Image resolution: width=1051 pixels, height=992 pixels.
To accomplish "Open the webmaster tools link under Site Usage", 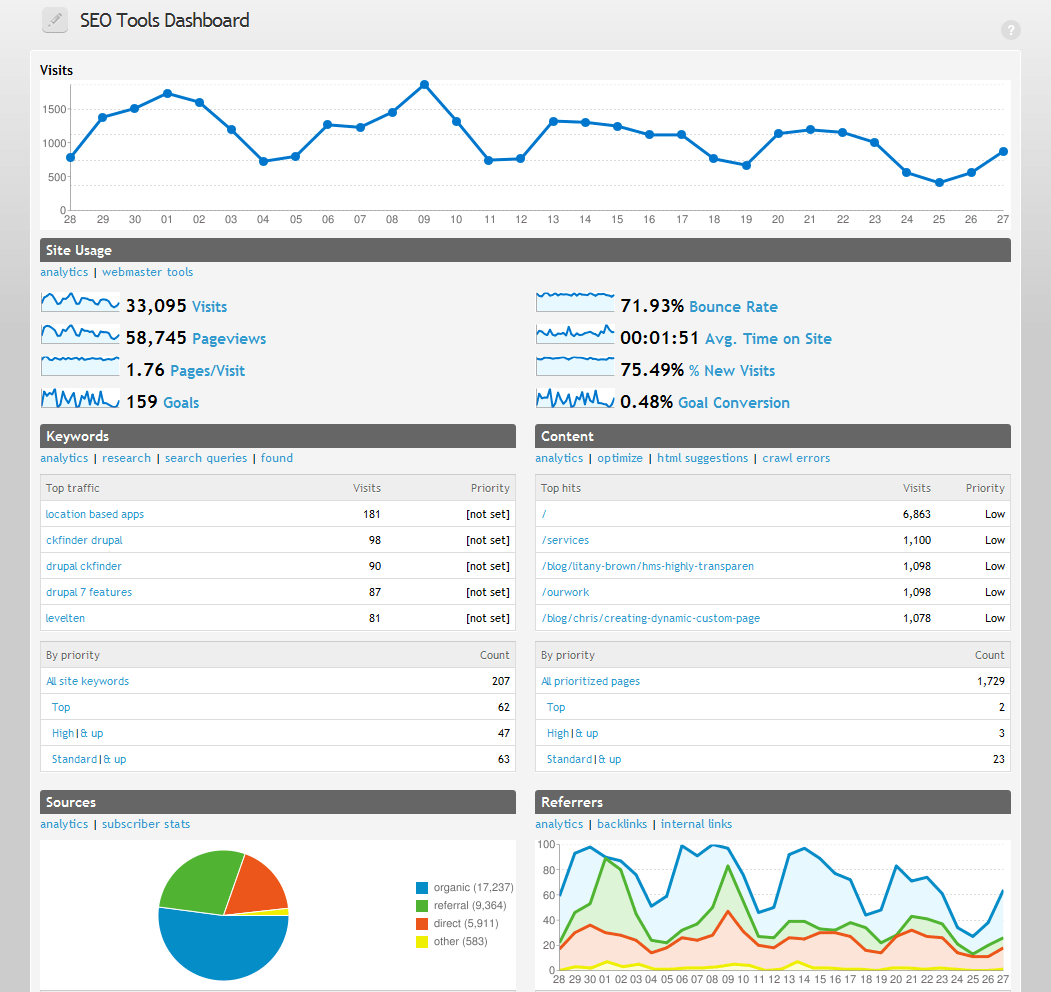I will click(147, 271).
